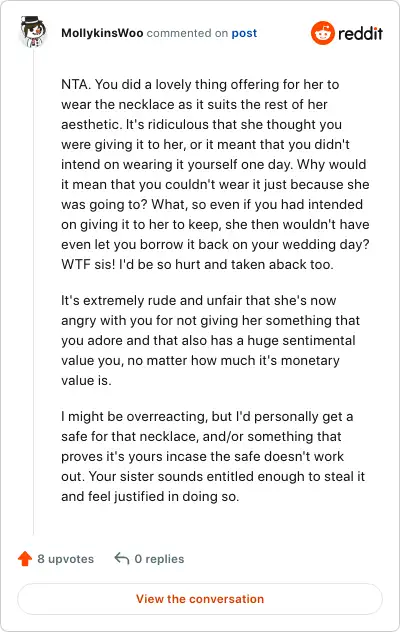Image resolution: width=400 pixels, height=632 pixels.
Task: Click the "View the conversation" button
Action: (200, 599)
